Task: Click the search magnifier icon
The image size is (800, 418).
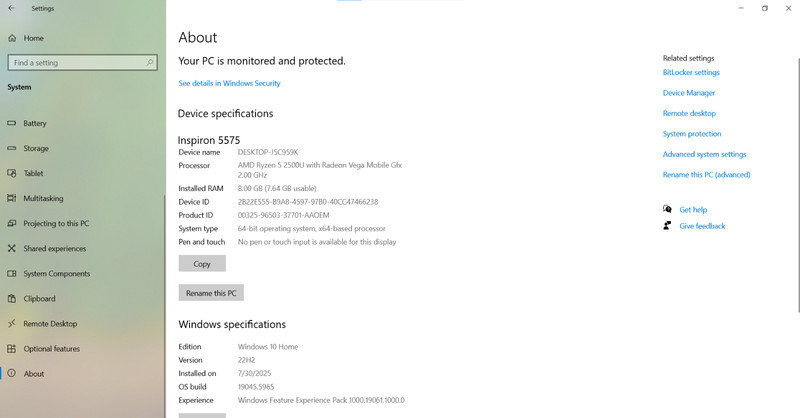Action: (149, 63)
